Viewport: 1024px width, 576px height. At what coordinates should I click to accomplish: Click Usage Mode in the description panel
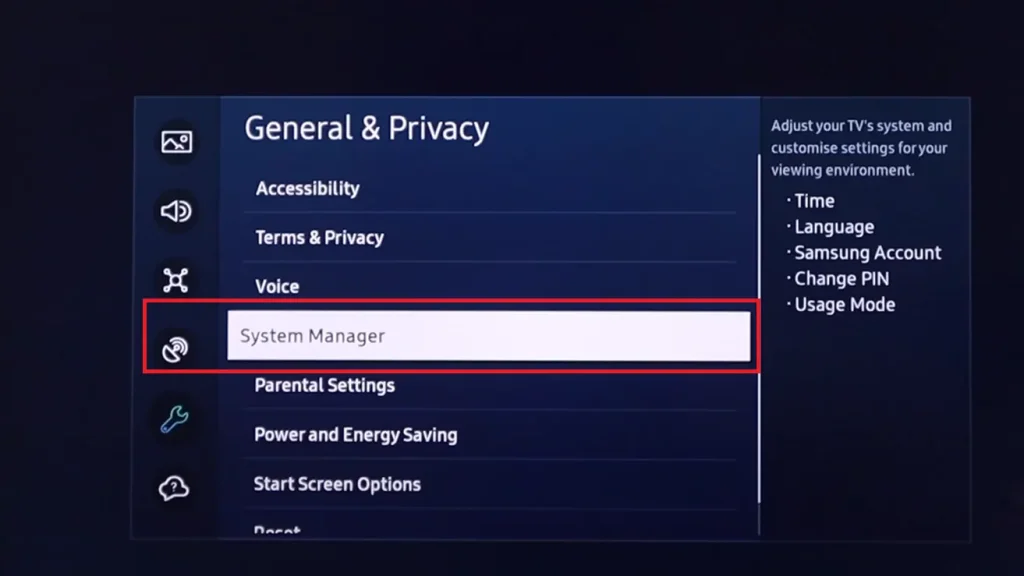coord(844,305)
